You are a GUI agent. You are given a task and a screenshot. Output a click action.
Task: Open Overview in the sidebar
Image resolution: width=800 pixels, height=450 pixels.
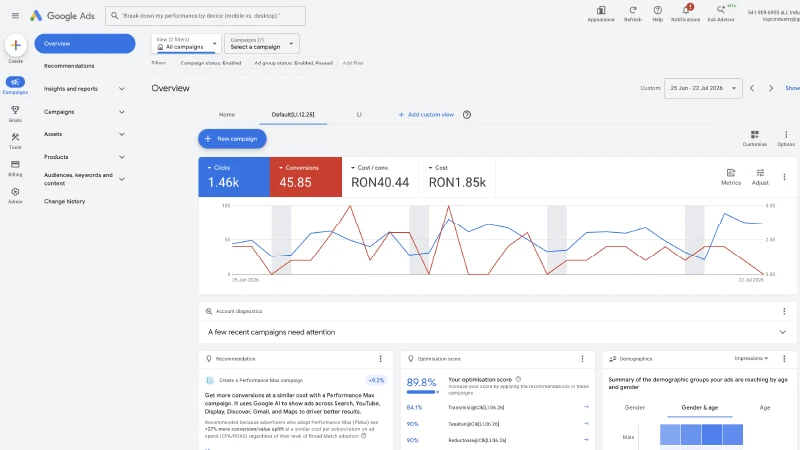coord(85,44)
